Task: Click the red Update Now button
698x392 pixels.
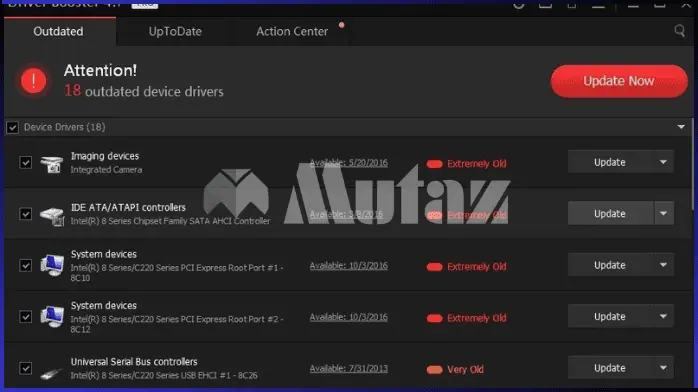Action: 619,81
